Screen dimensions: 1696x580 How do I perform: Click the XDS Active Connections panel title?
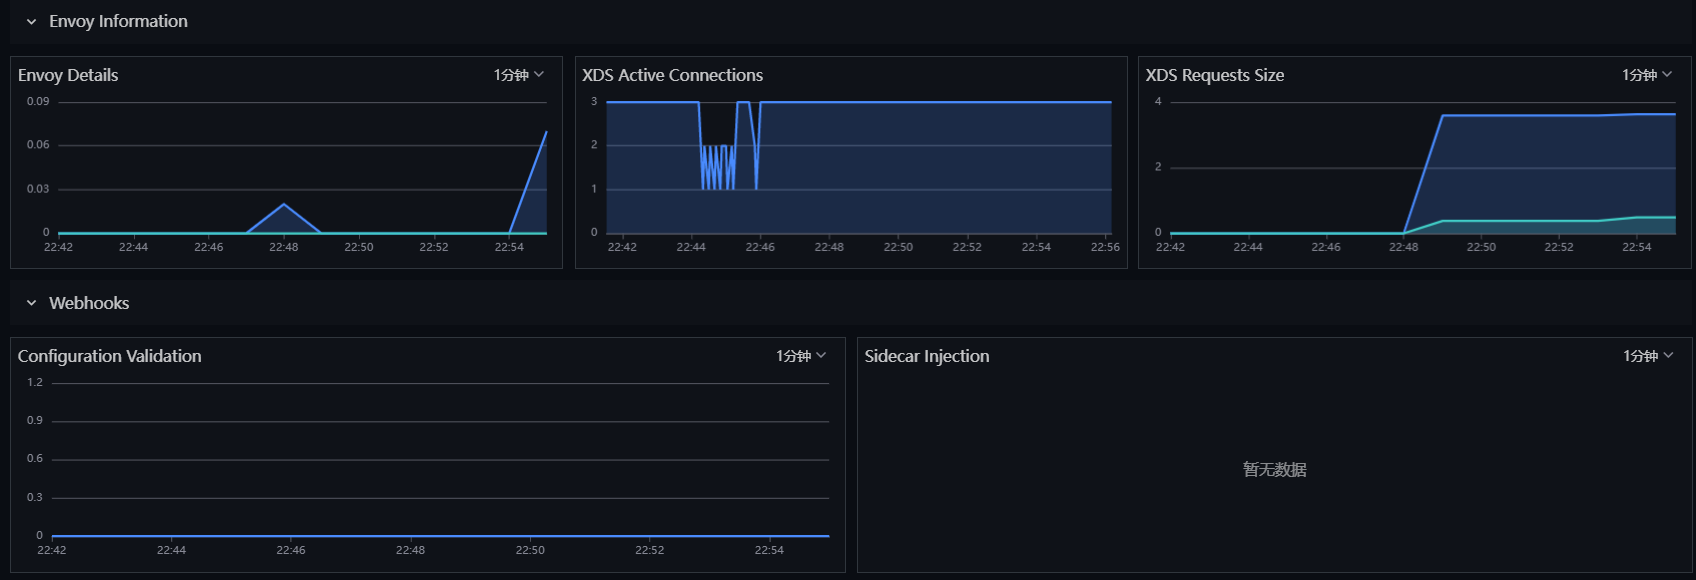pos(672,75)
